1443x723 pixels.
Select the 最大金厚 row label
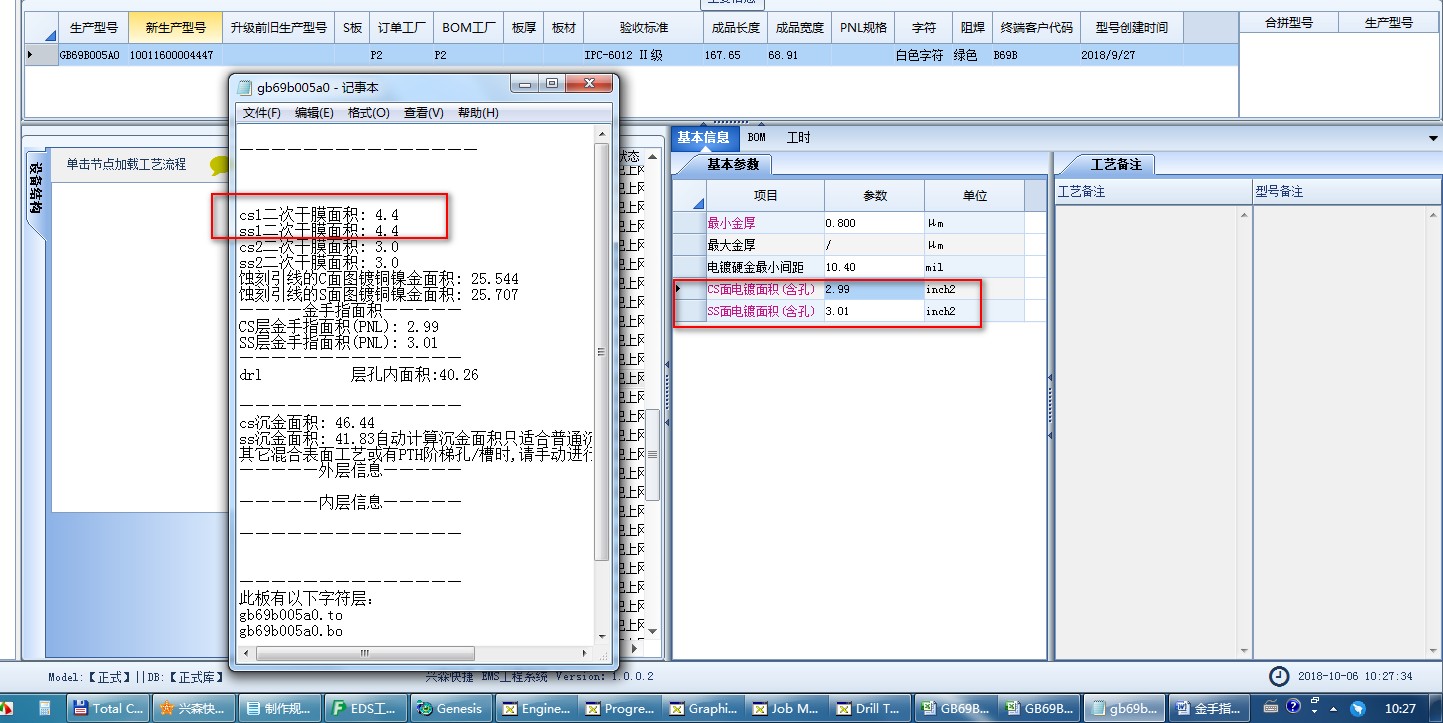(765, 245)
